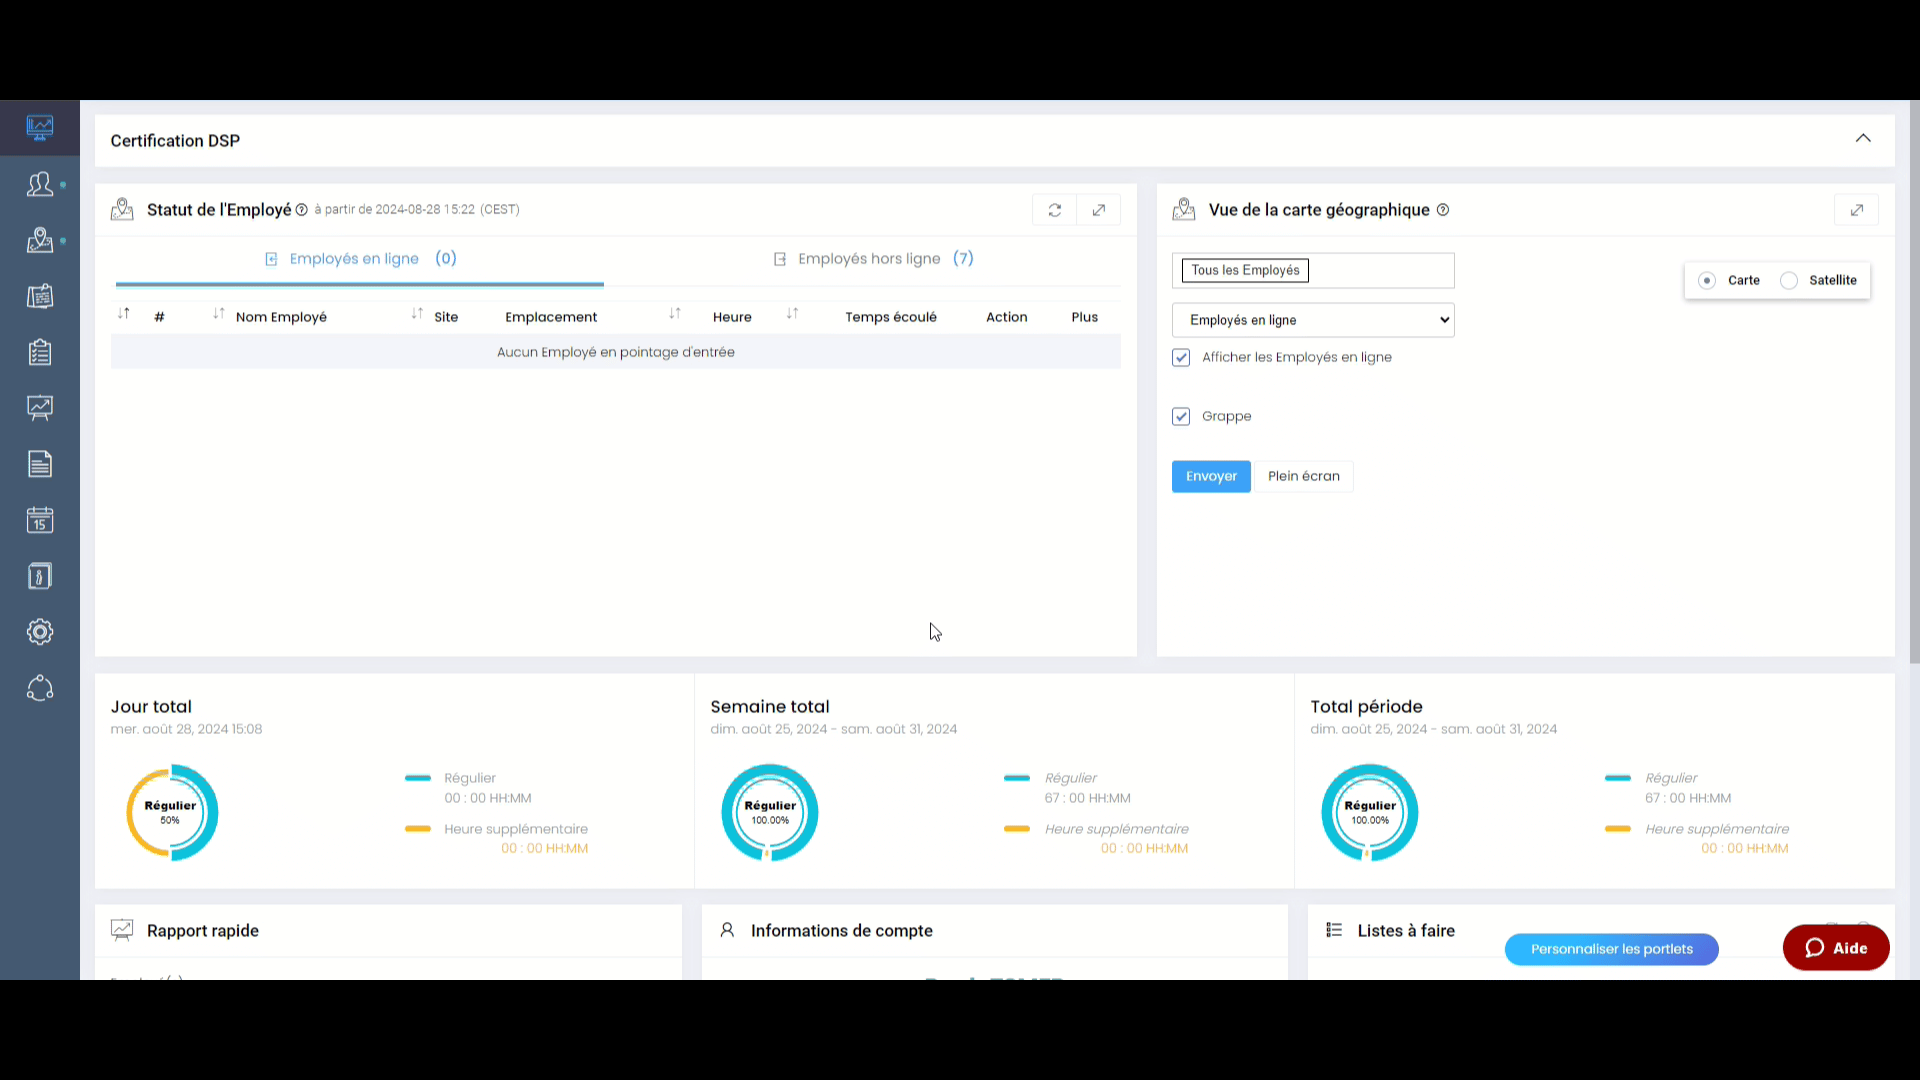Click Personnaliser les portlets button
The width and height of the screenshot is (1920, 1080).
(x=1611, y=949)
